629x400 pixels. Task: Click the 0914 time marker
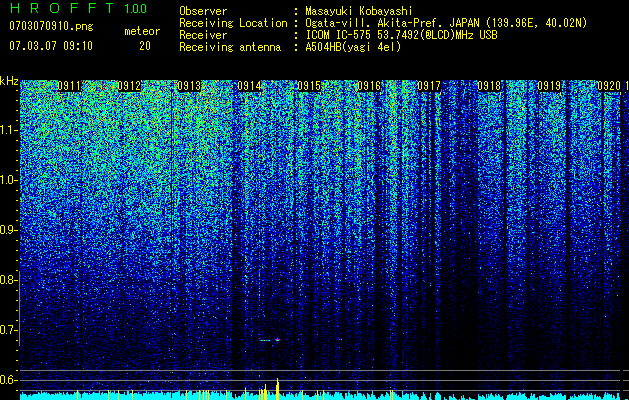pos(250,86)
